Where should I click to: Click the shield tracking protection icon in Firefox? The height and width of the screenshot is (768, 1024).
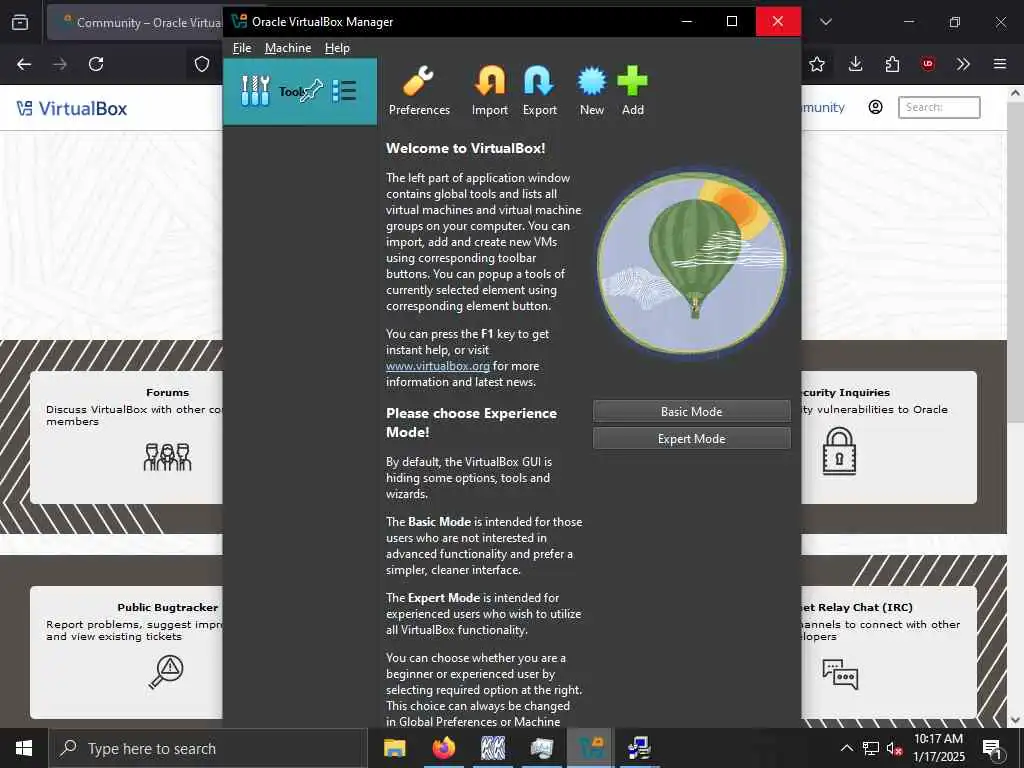pyautogui.click(x=202, y=64)
